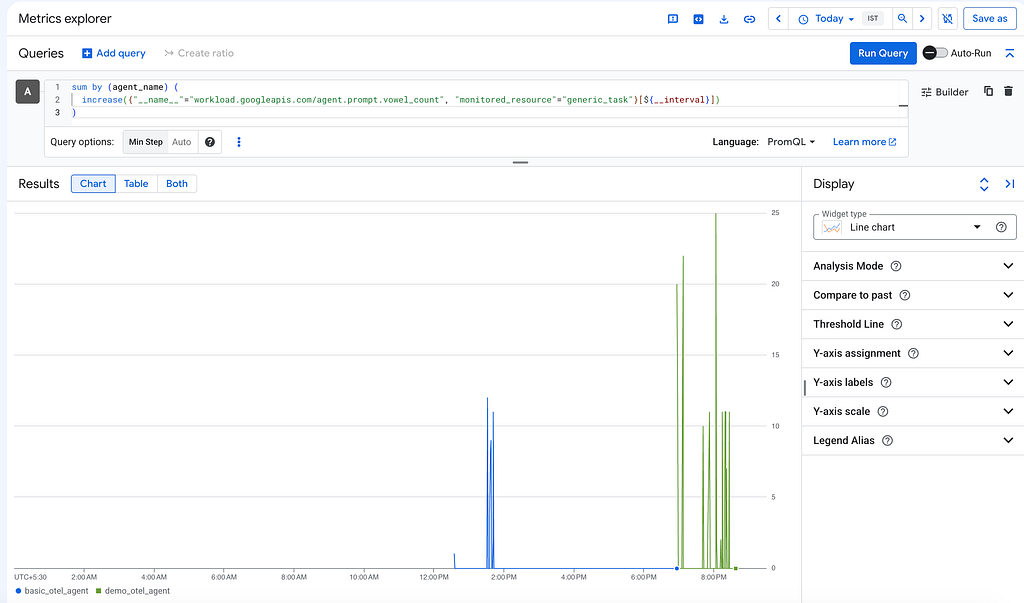Switch results to Both tab
The height and width of the screenshot is (603, 1024).
(x=176, y=184)
